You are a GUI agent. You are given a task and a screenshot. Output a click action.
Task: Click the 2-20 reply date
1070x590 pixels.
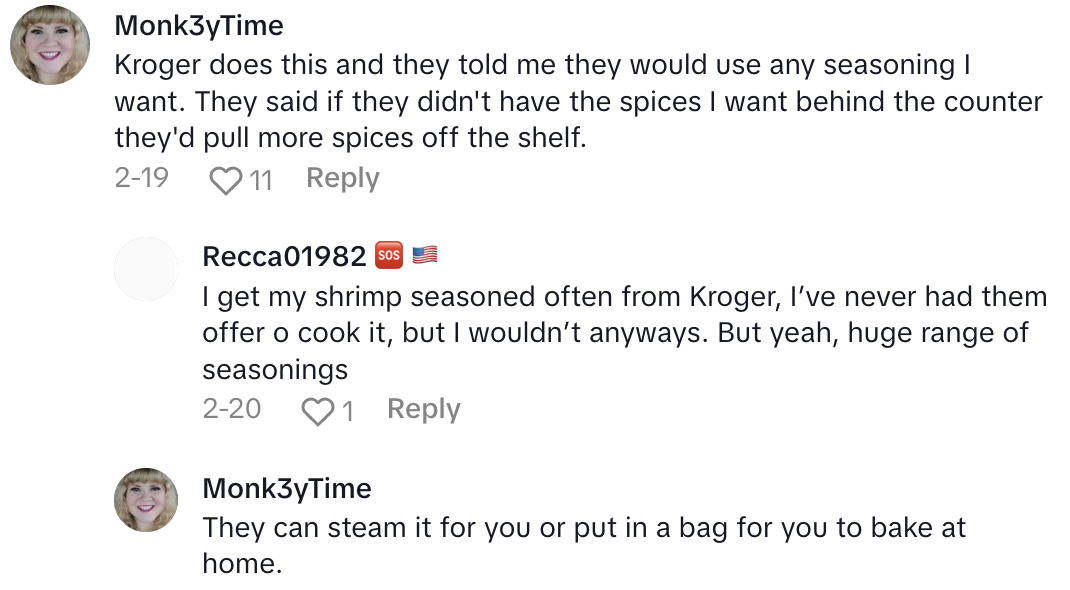pyautogui.click(x=231, y=409)
